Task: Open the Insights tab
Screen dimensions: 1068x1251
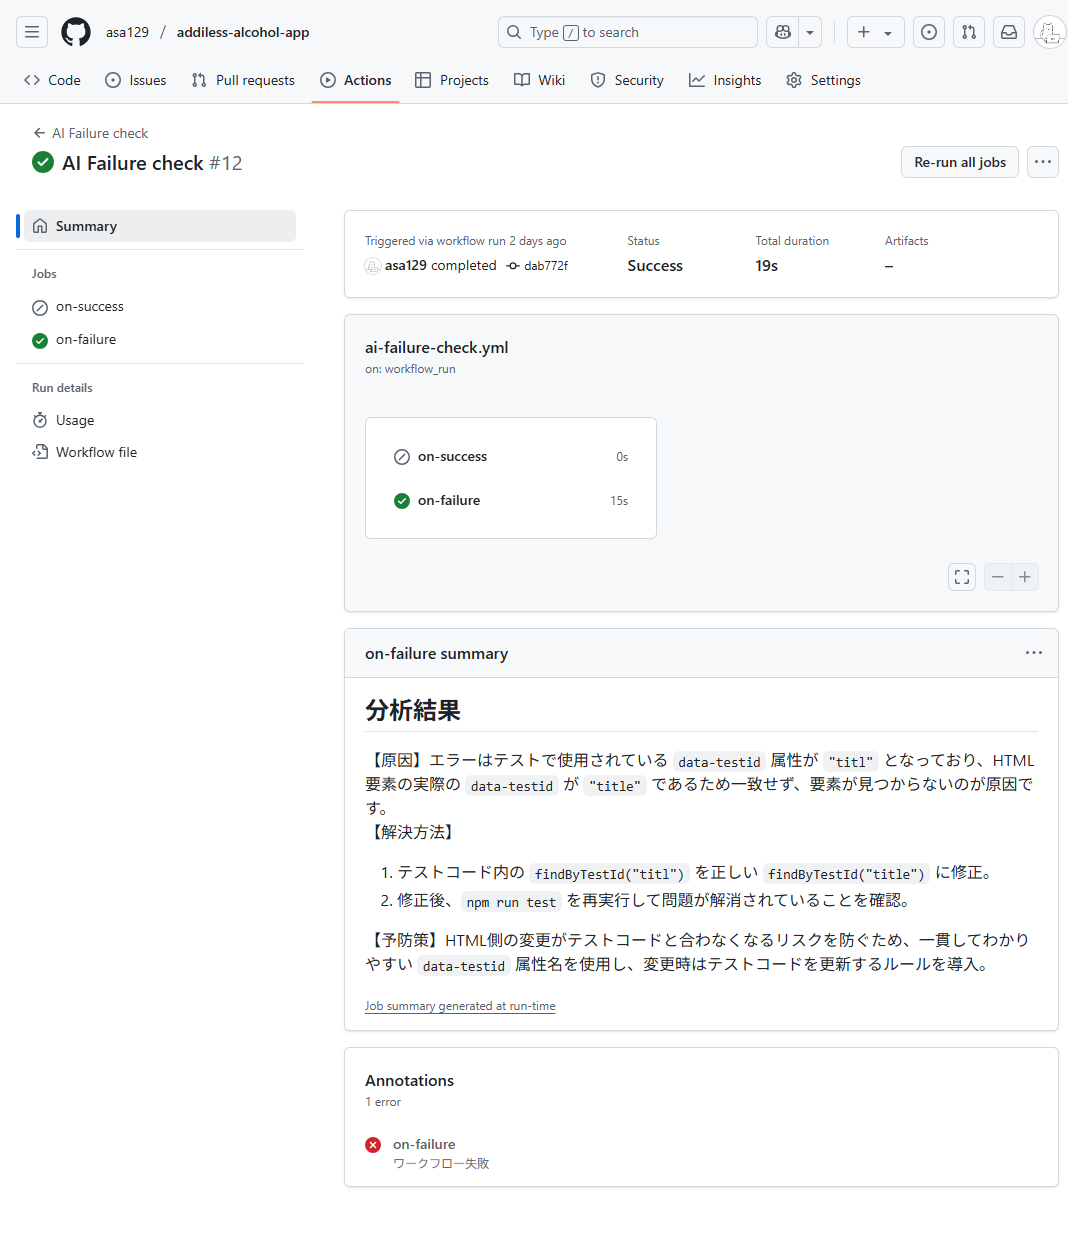Action: [x=725, y=80]
